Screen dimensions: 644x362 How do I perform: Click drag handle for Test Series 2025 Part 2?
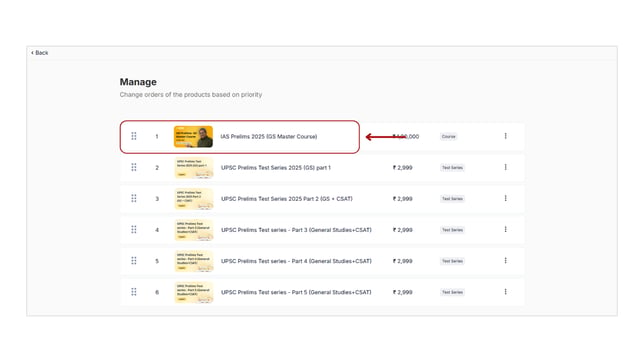point(134,198)
